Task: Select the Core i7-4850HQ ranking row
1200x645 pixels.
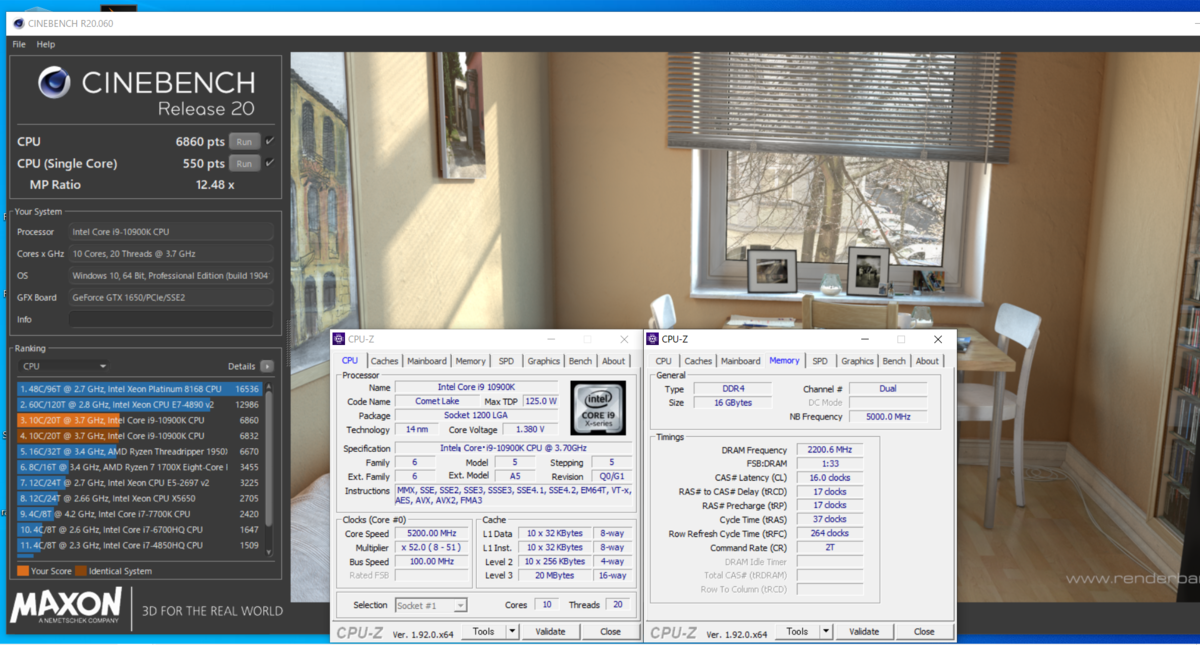Action: tap(139, 545)
